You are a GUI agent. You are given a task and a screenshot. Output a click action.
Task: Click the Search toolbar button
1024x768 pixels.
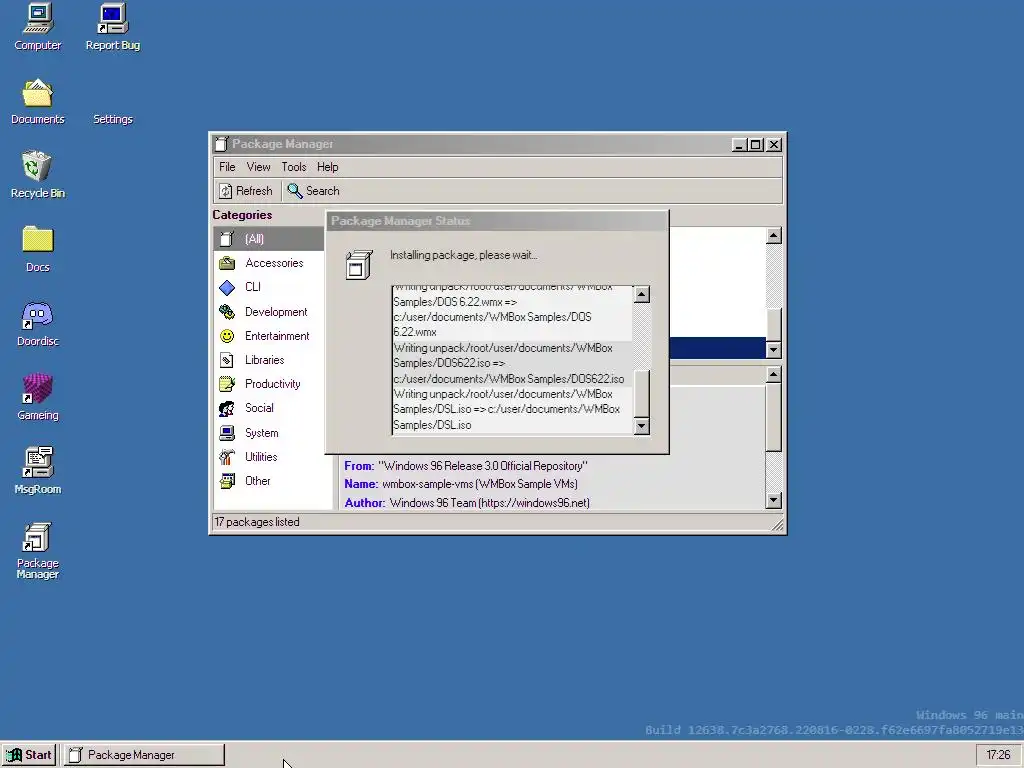click(x=313, y=191)
